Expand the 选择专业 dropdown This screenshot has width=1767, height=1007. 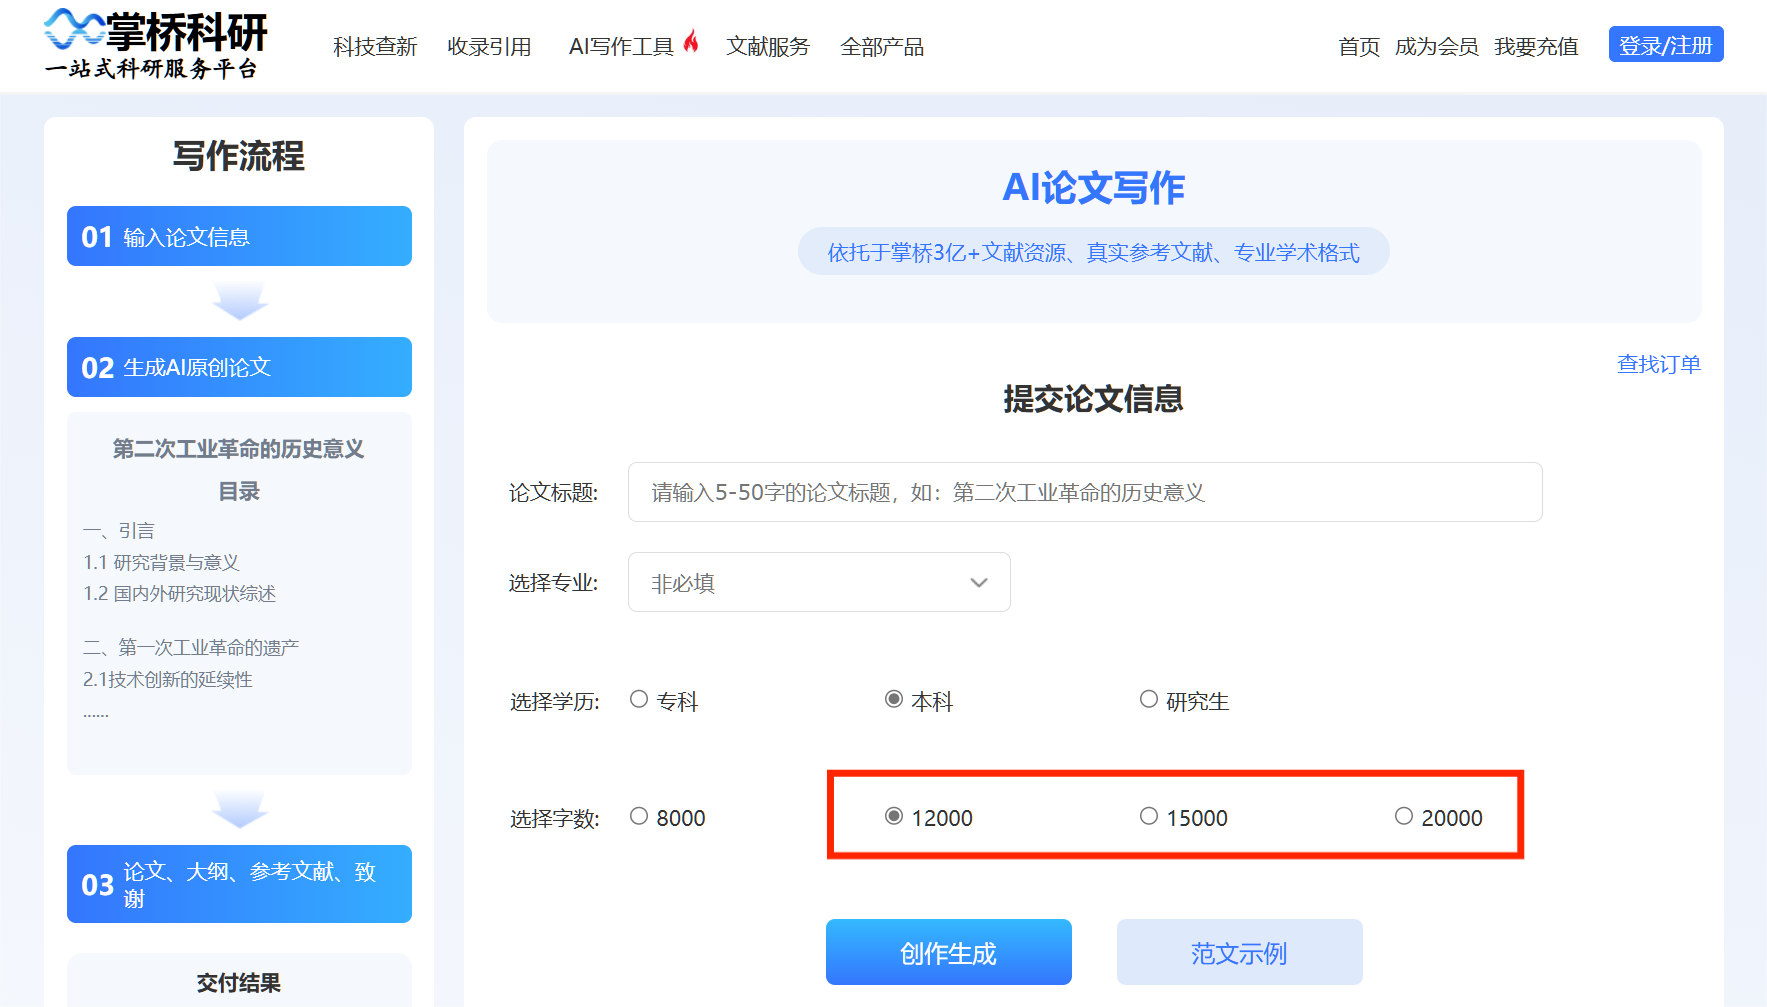pyautogui.click(x=819, y=582)
